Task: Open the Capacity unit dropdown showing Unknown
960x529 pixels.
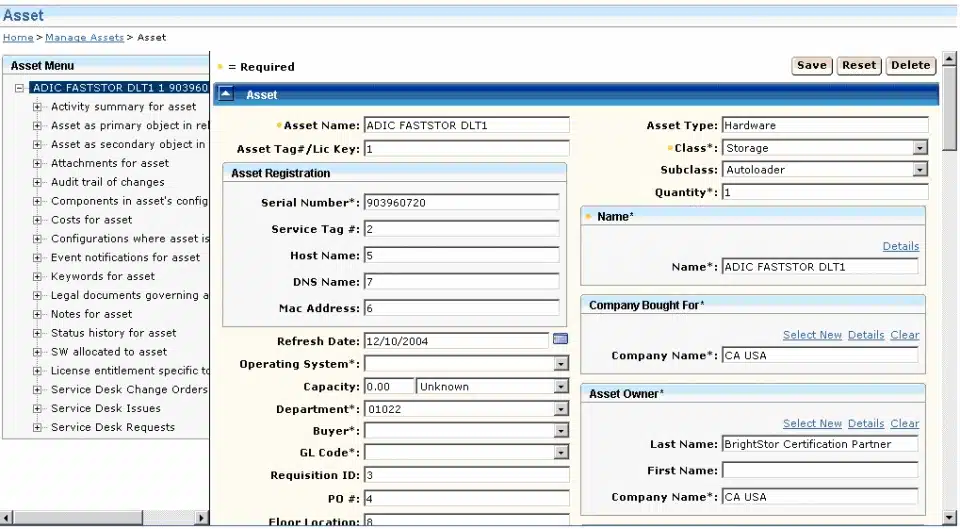Action: [x=561, y=387]
